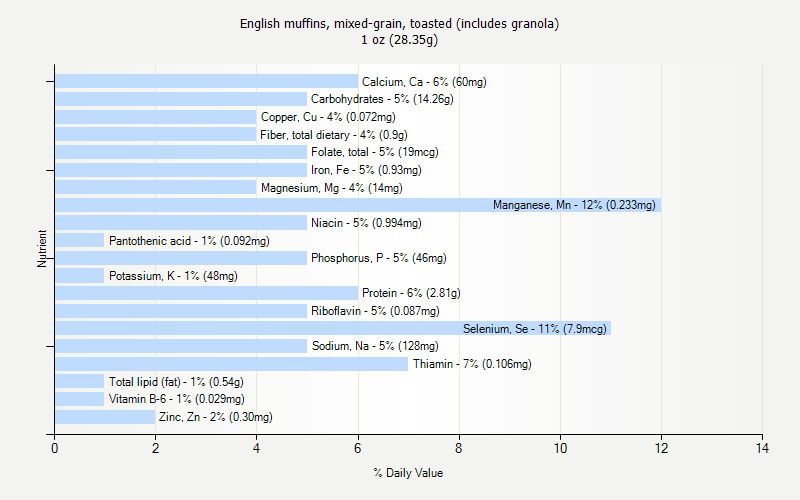Select the 'Protein - 6% (2.81g)' label
The image size is (800, 500).
[x=411, y=293]
